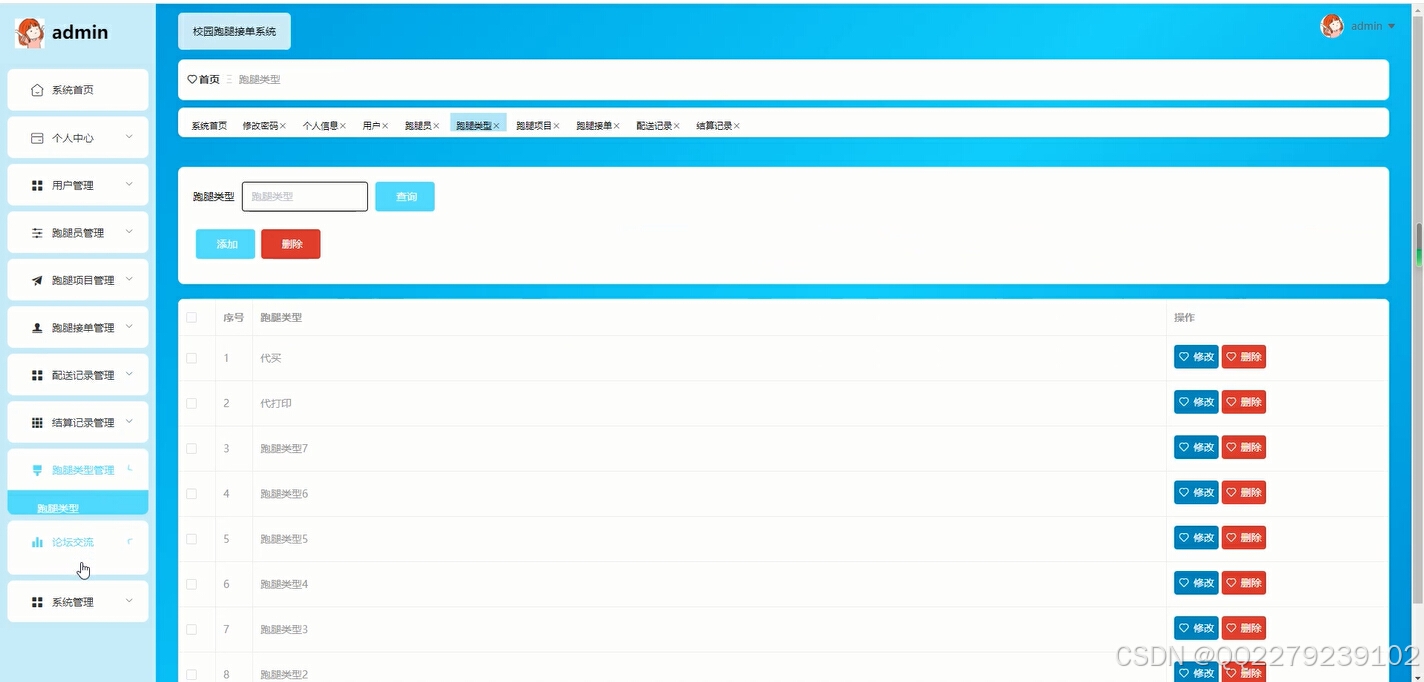Click the grid icon beside 用户管理
This screenshot has width=1424, height=682.
click(38, 184)
